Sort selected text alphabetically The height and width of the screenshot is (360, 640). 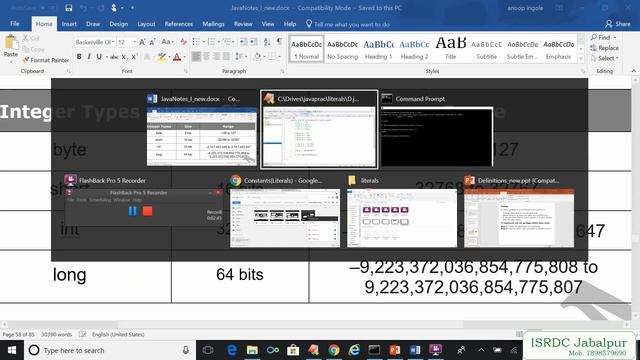tap(267, 42)
